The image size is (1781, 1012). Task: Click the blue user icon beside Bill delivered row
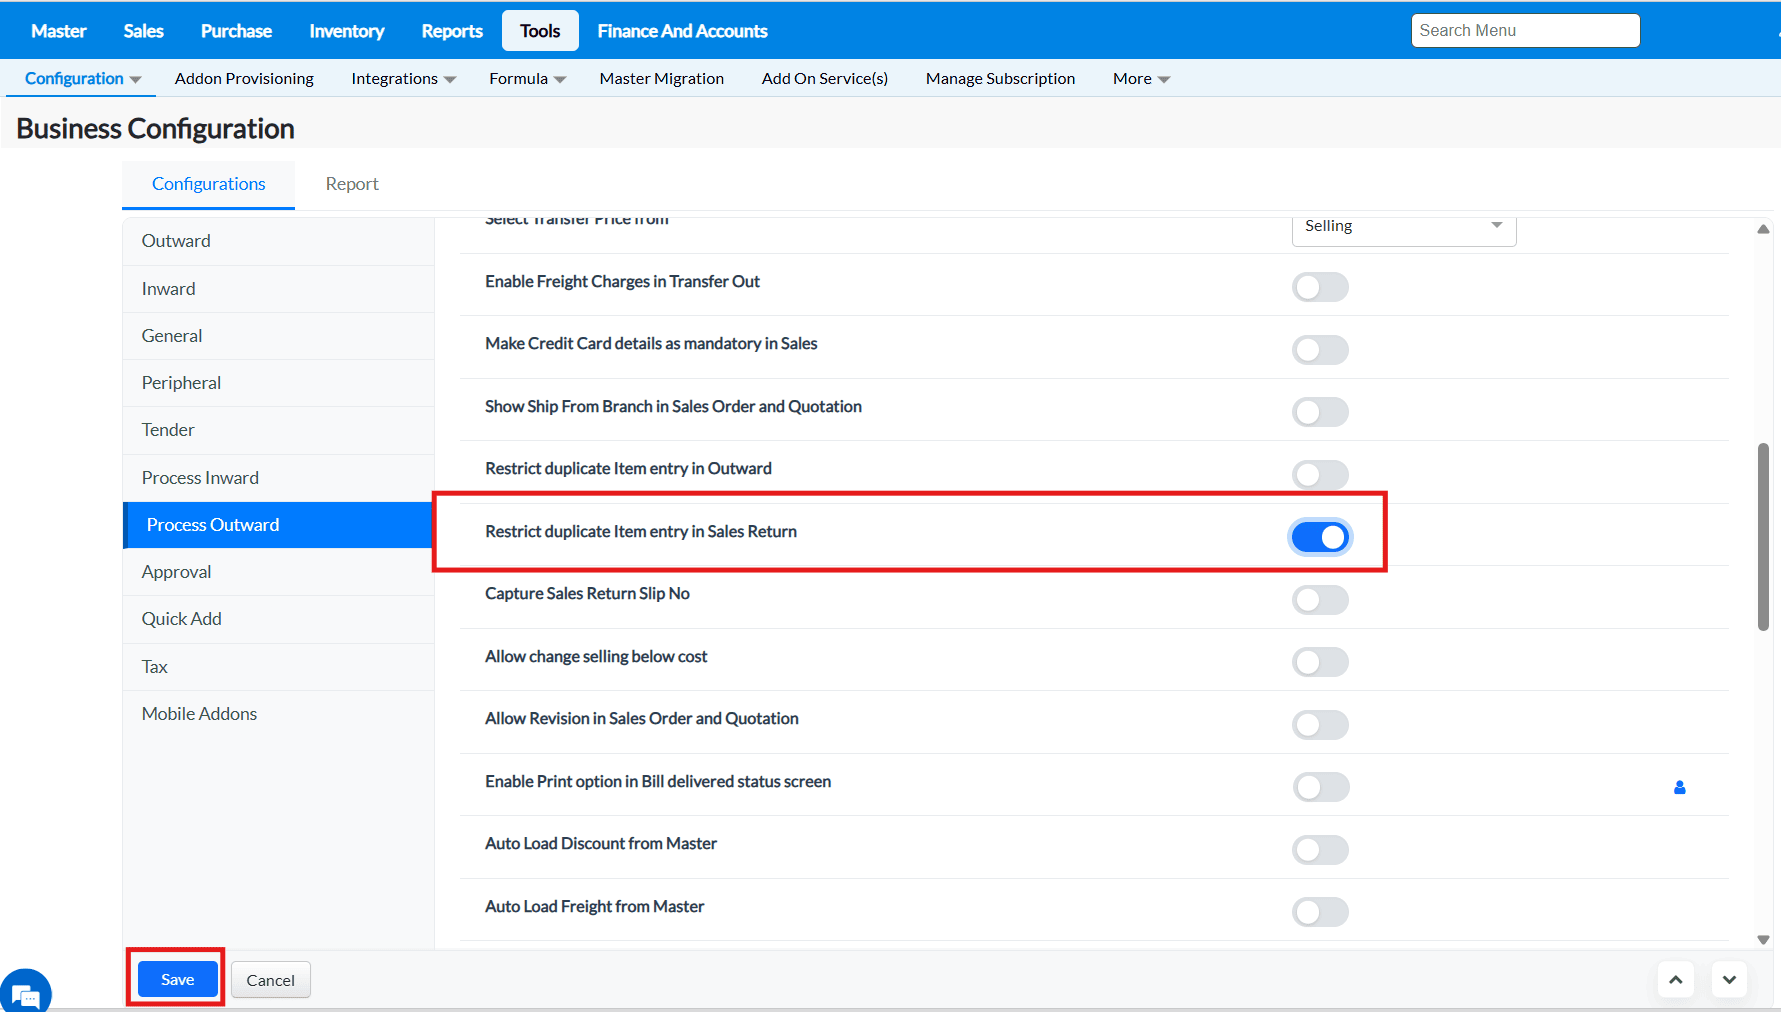click(1679, 788)
